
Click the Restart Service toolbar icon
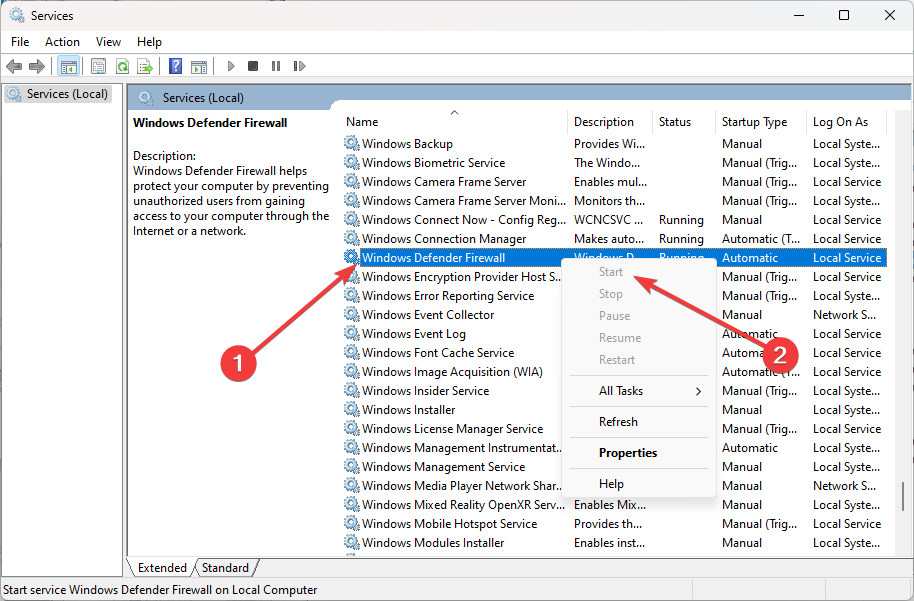[x=299, y=66]
